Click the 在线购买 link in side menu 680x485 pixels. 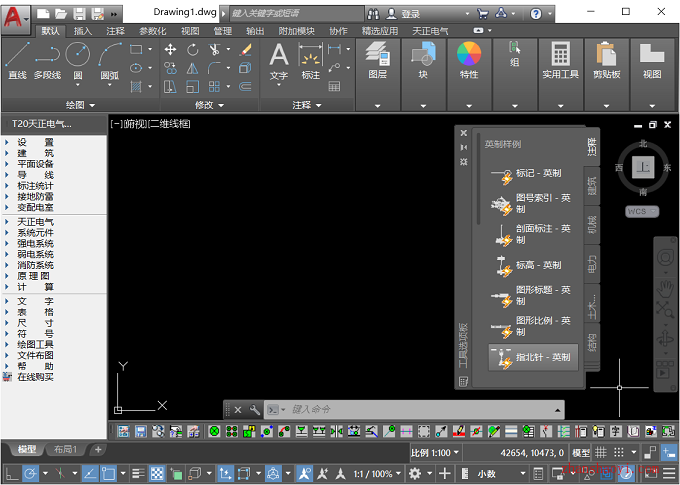[35, 377]
